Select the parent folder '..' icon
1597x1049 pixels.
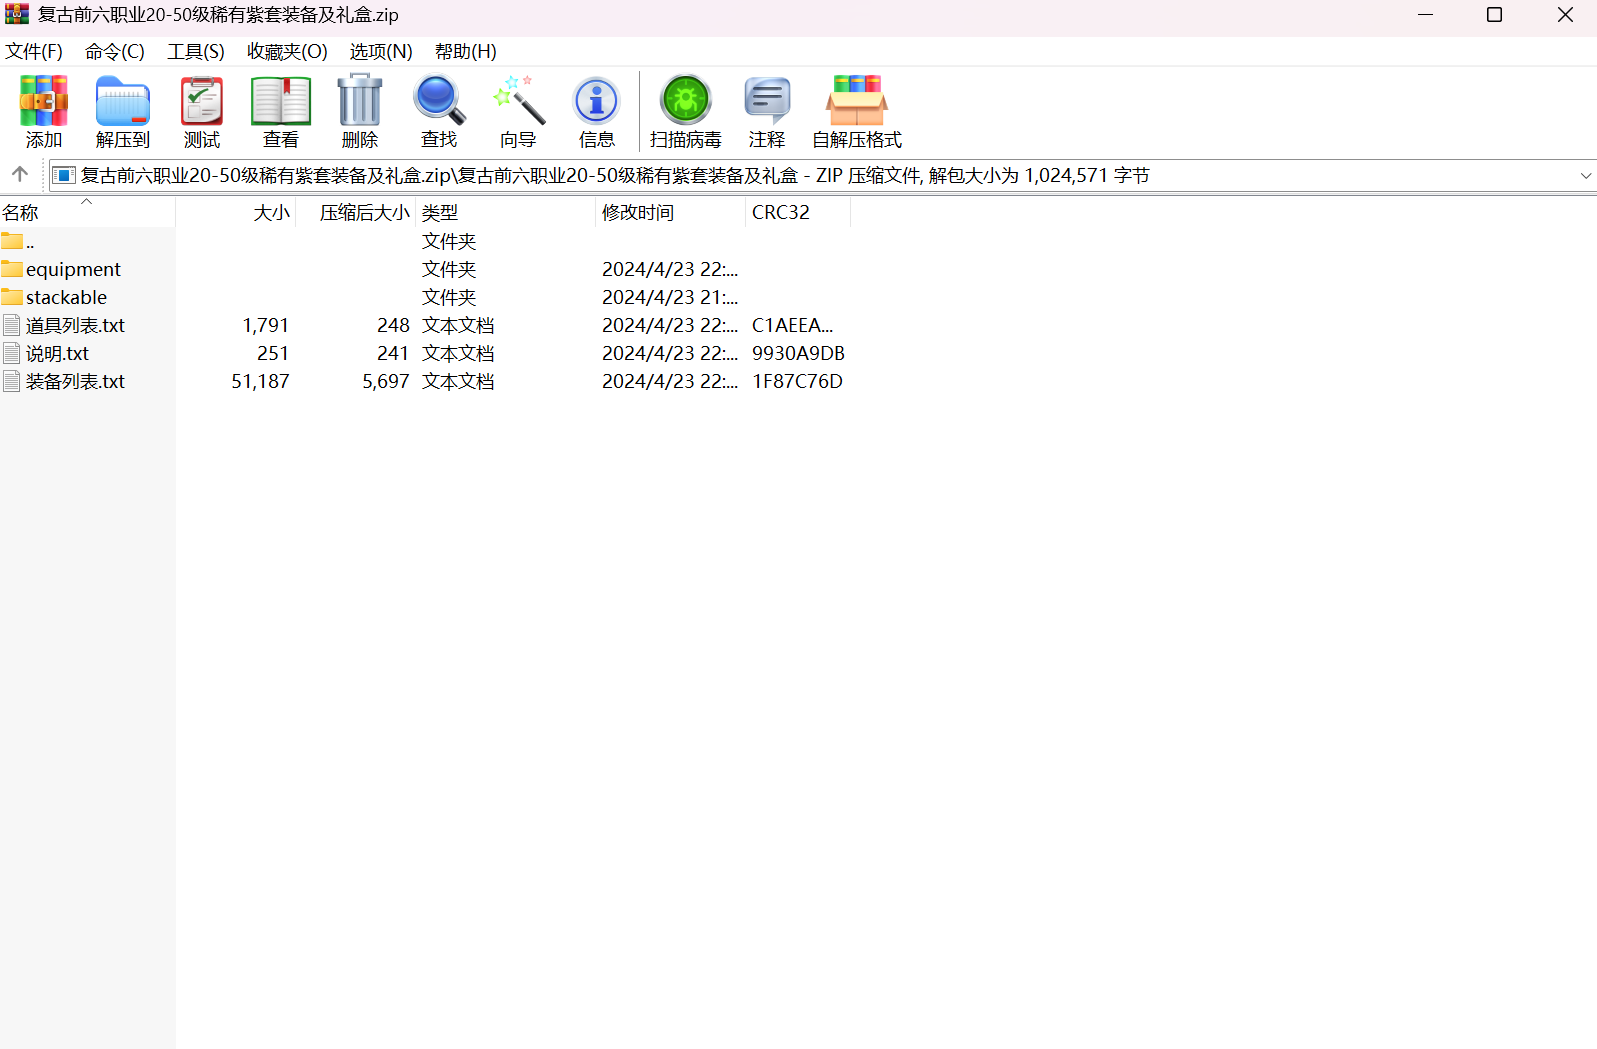tap(12, 241)
